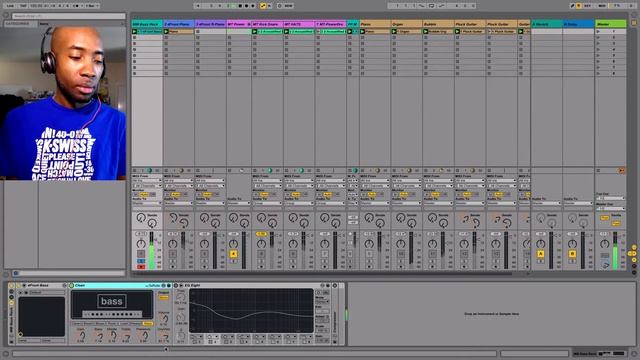Open EQ Eight Mode dropdown
This screenshot has height=360, width=640.
point(322,302)
